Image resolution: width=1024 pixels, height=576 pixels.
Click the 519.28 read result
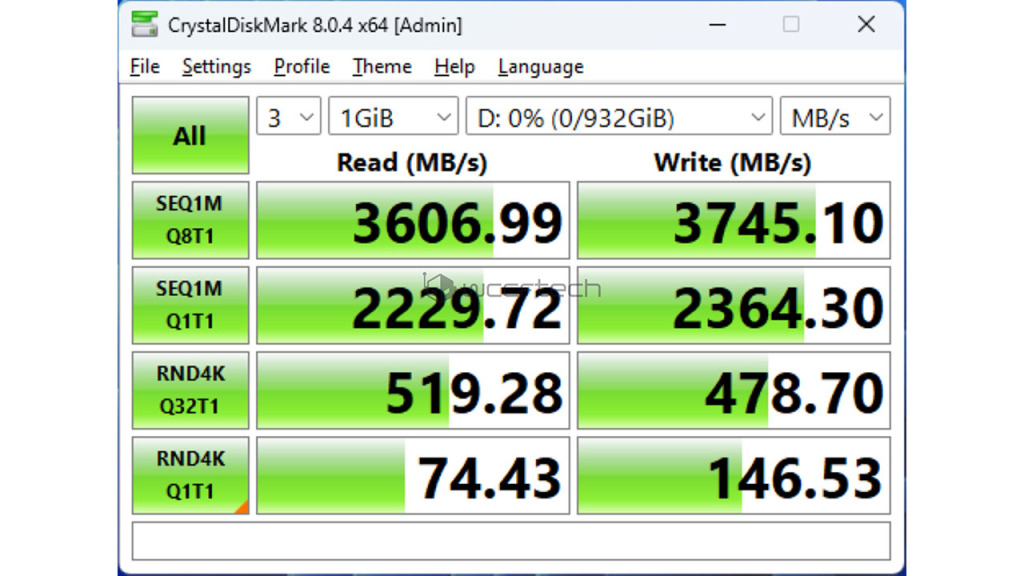(413, 390)
